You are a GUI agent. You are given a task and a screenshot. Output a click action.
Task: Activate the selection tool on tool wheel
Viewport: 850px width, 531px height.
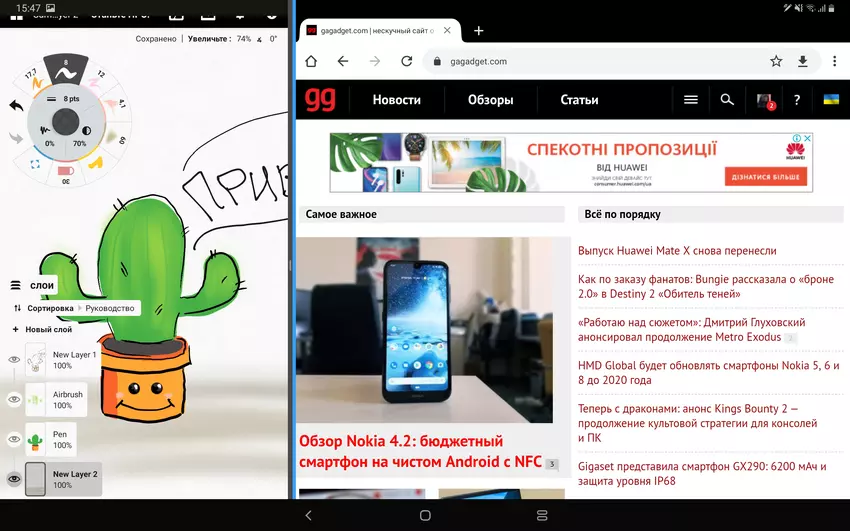35,163
